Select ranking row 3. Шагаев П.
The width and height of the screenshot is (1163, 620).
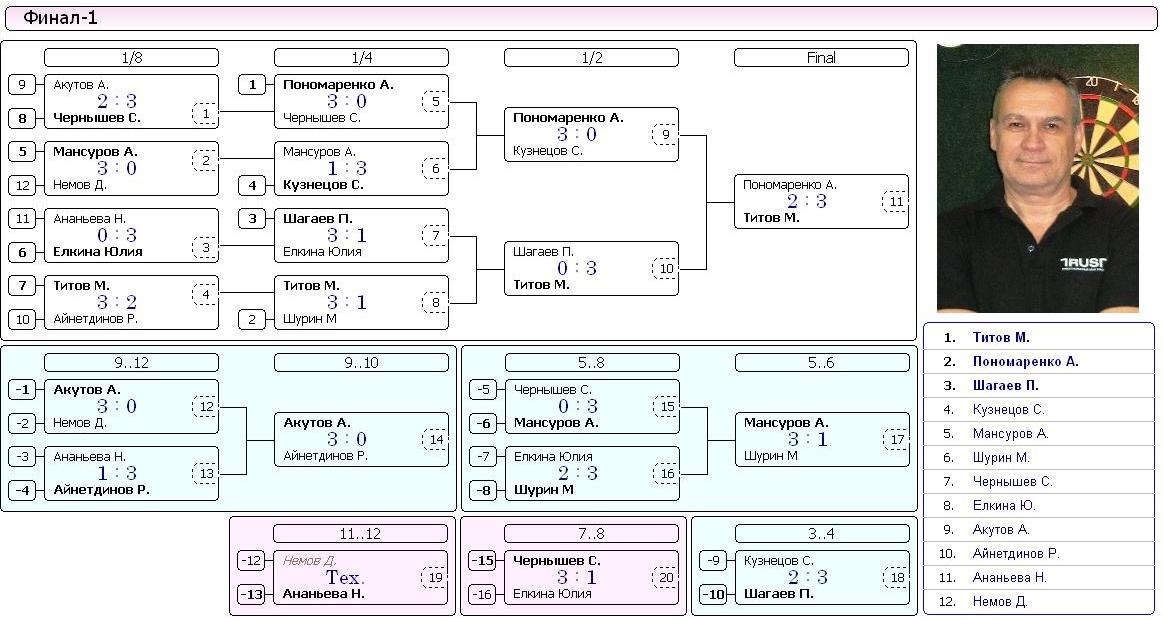click(x=1038, y=386)
